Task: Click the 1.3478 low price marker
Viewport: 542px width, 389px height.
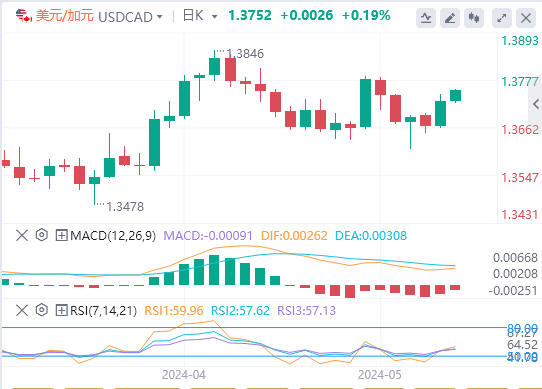Action: [125, 207]
